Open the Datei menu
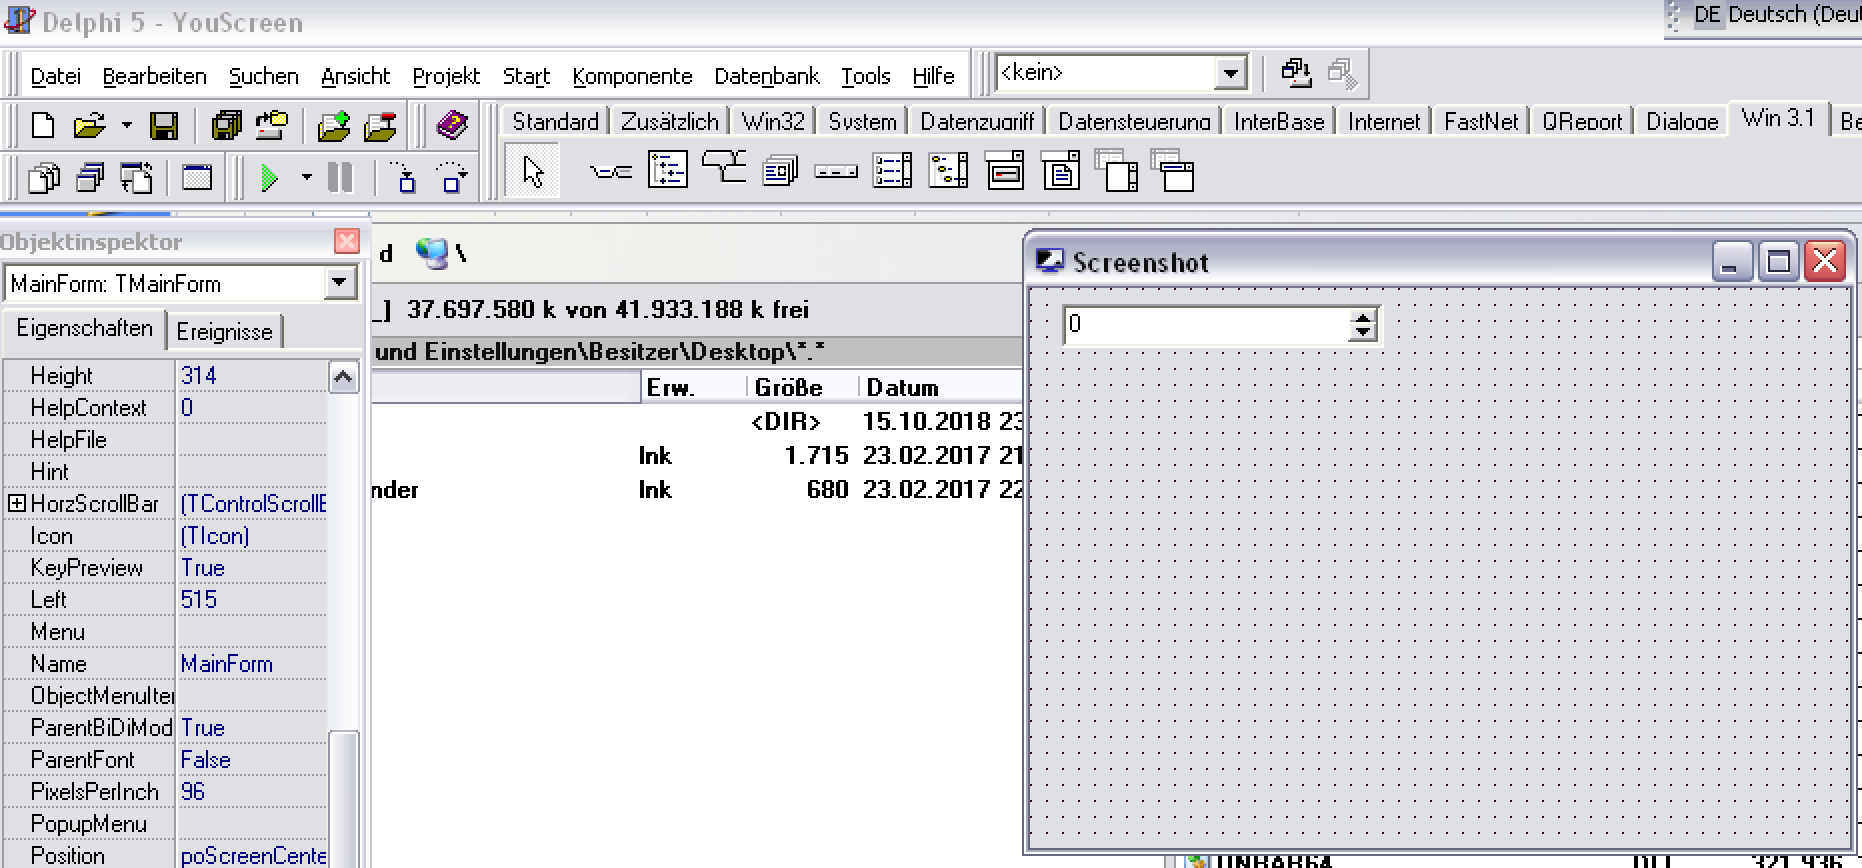 click(x=55, y=77)
